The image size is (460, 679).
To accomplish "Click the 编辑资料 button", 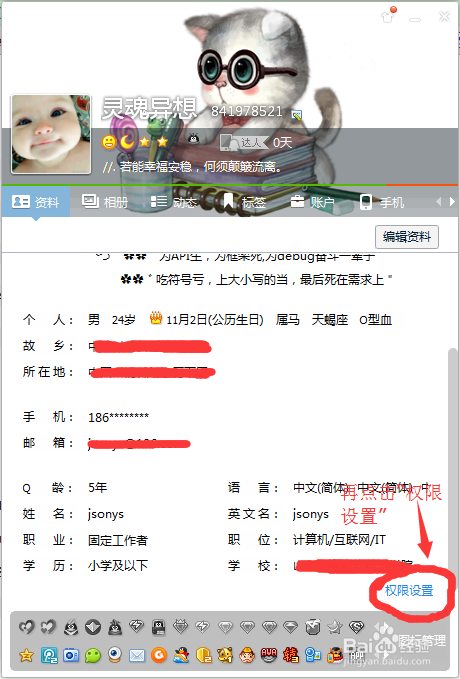I will [x=407, y=237].
